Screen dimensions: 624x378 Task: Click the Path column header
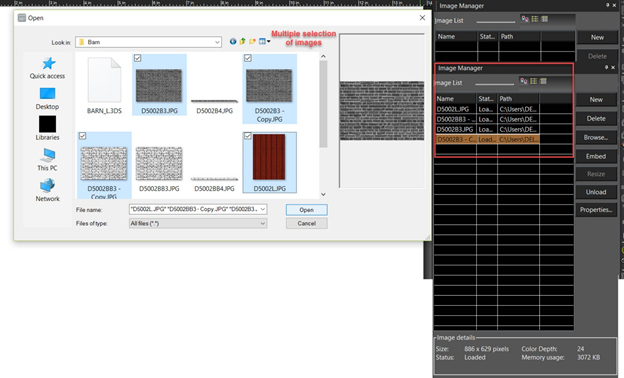tap(518, 99)
